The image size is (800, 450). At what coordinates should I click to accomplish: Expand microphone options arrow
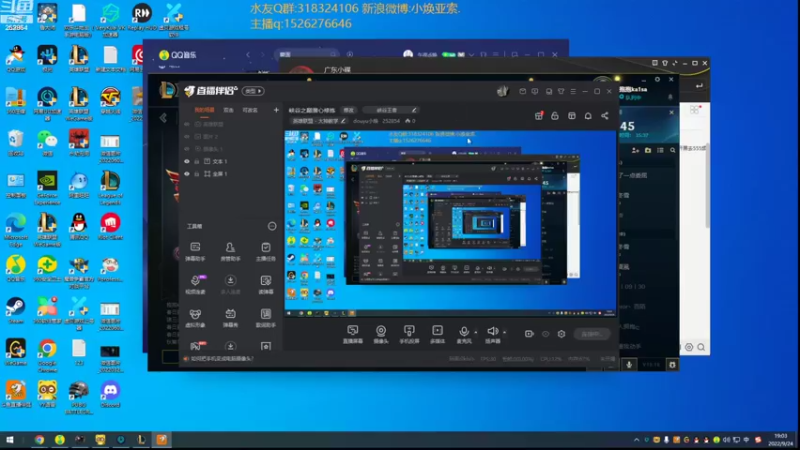coord(476,333)
